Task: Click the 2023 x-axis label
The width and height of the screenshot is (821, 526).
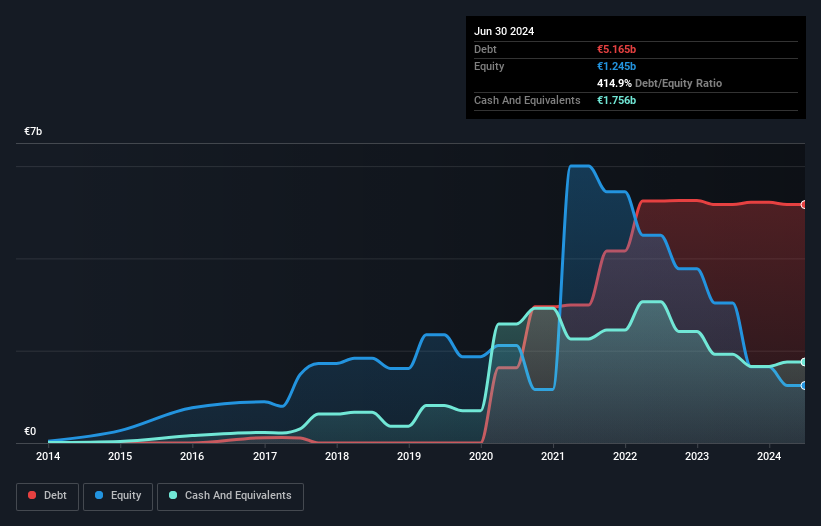Action: pos(697,456)
